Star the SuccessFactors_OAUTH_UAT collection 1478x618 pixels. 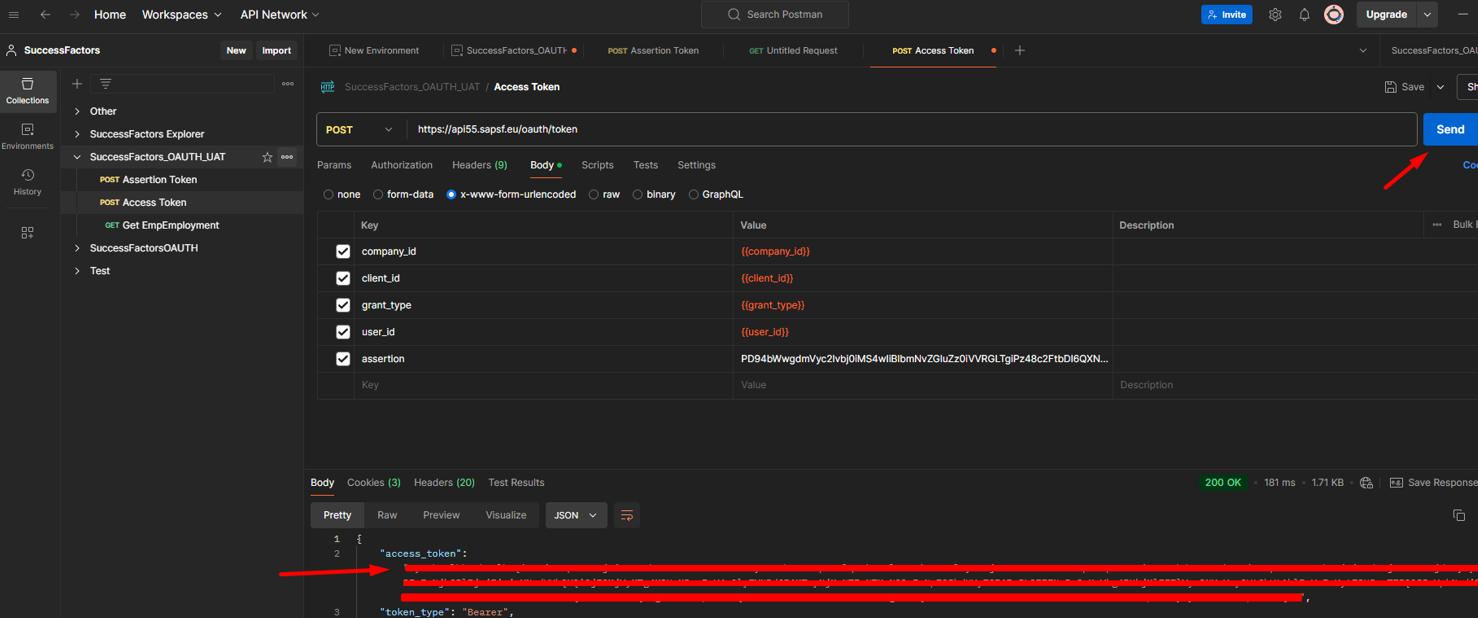coord(267,157)
